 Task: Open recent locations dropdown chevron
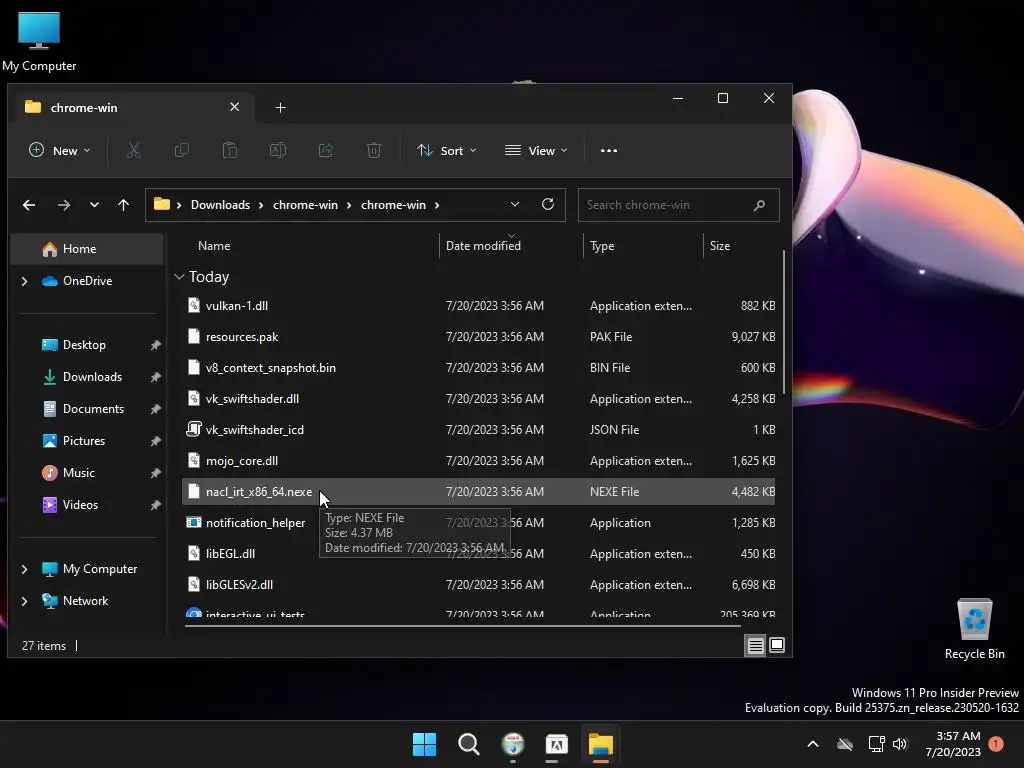(x=94, y=205)
